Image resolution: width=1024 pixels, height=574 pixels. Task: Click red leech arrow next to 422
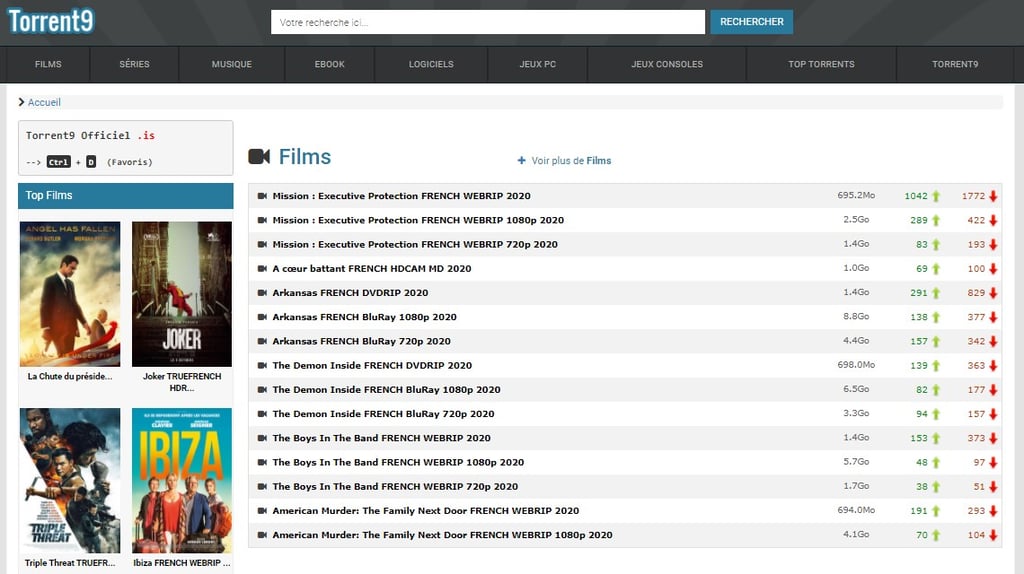pyautogui.click(x=993, y=220)
